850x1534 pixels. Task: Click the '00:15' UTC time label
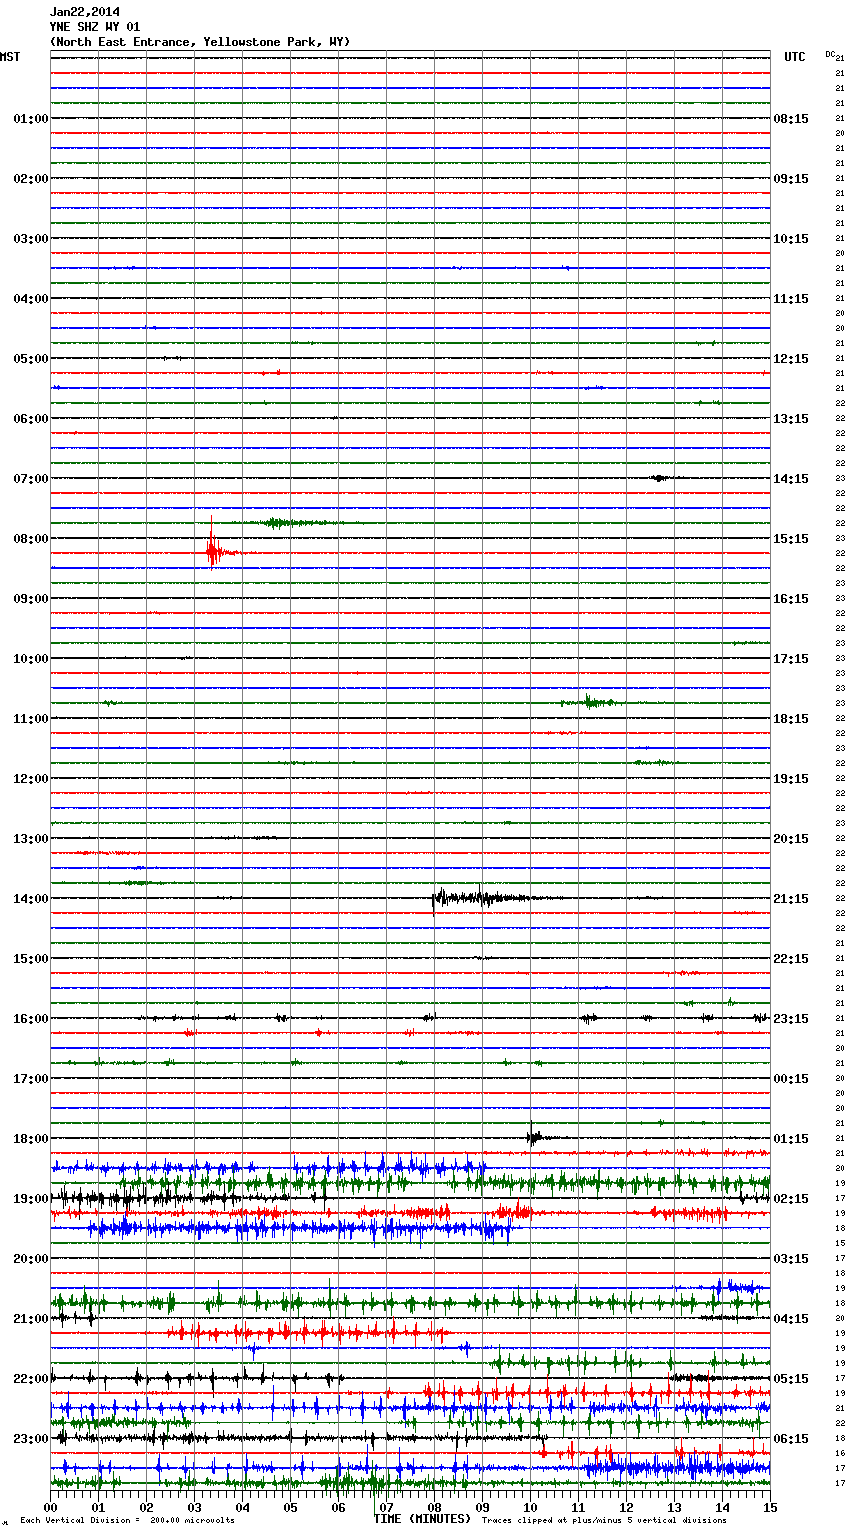click(791, 1079)
